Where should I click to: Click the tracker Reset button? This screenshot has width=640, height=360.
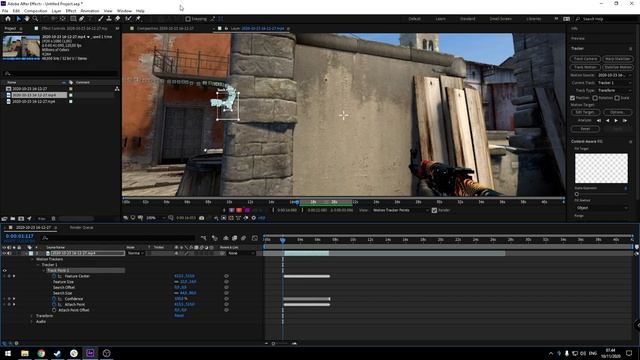(x=585, y=129)
